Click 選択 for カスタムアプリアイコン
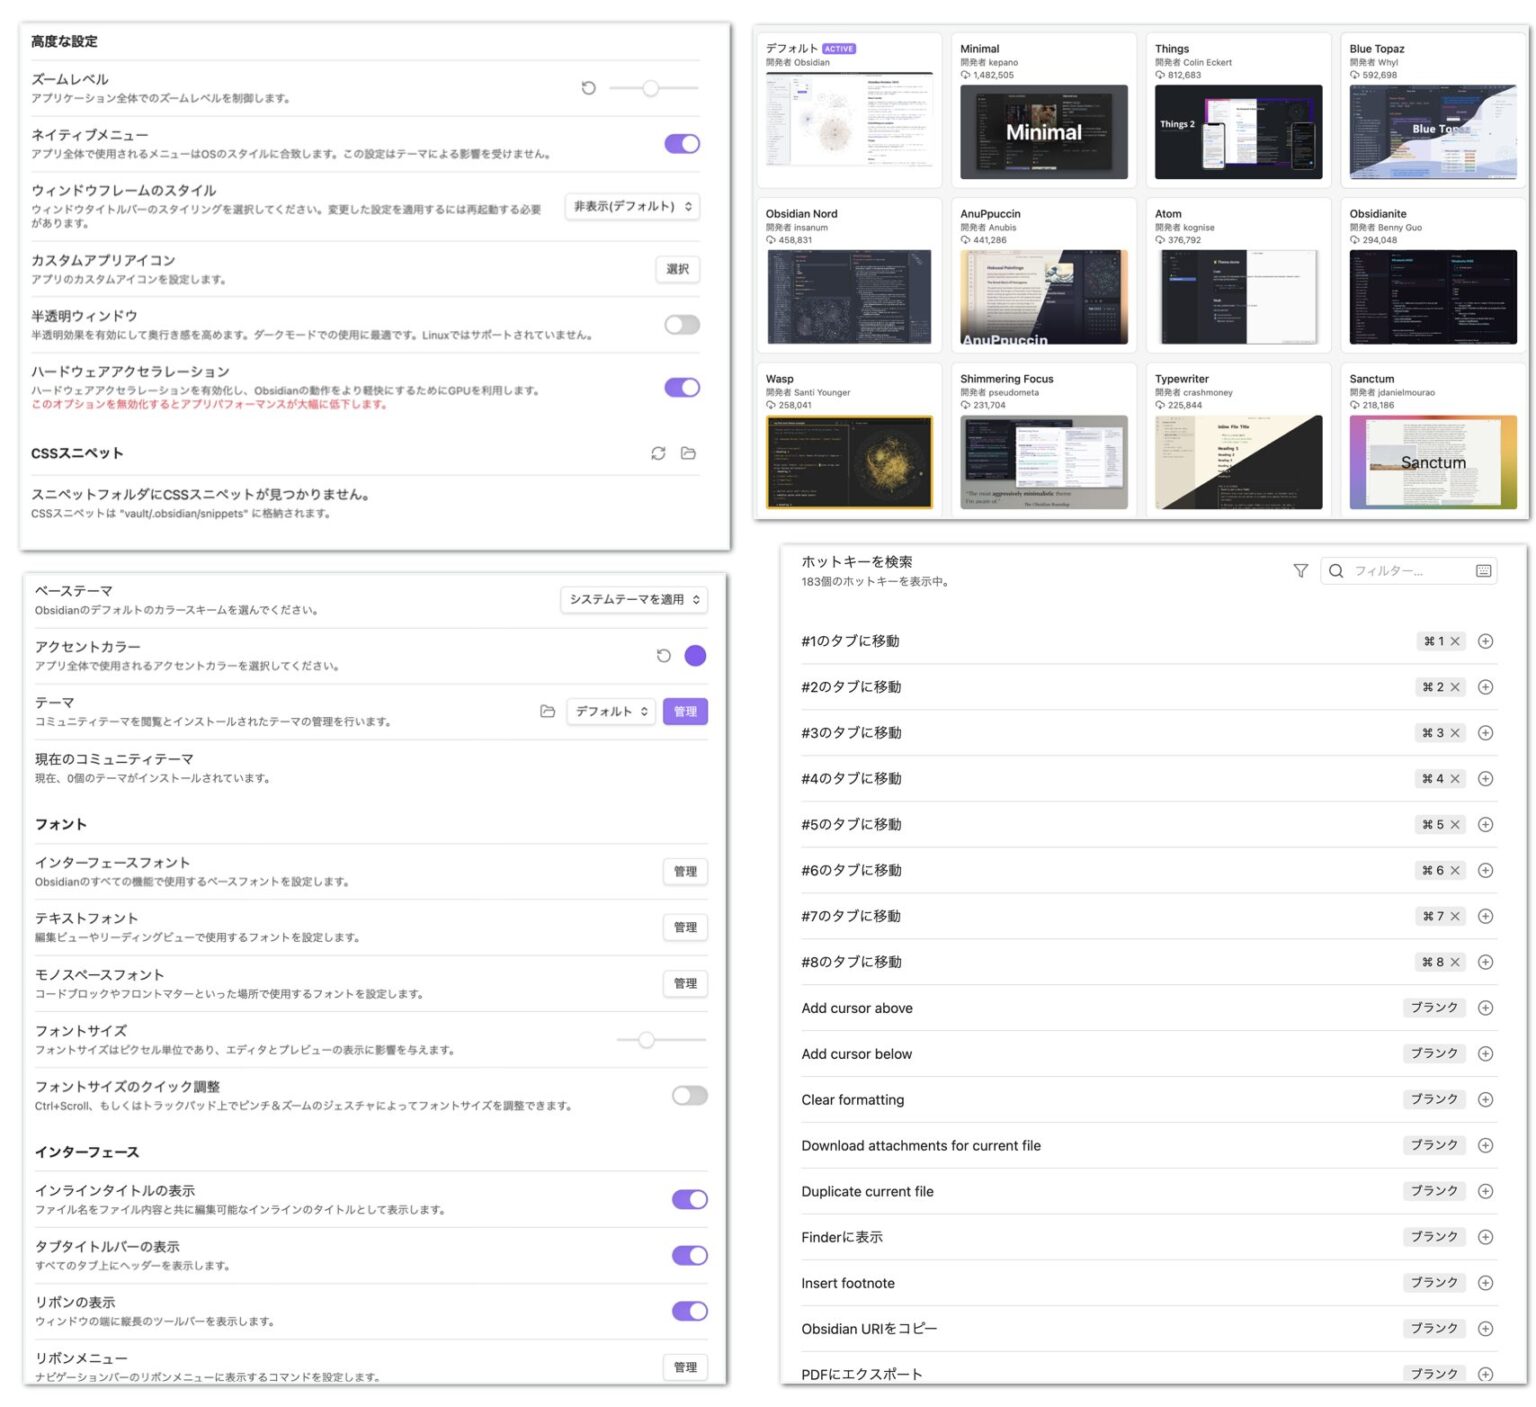1536x1407 pixels. click(677, 269)
